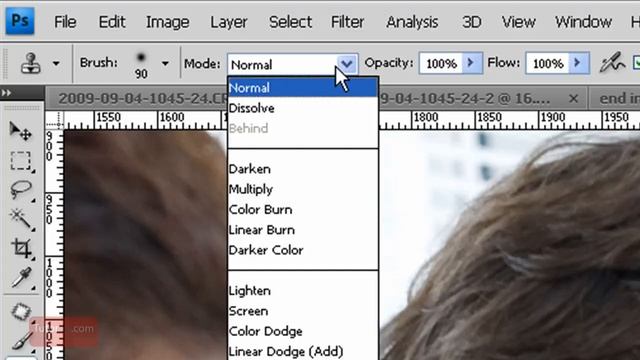Select the Rectangular Marquee tool
Screen dimensions: 640x360
pos(20,161)
